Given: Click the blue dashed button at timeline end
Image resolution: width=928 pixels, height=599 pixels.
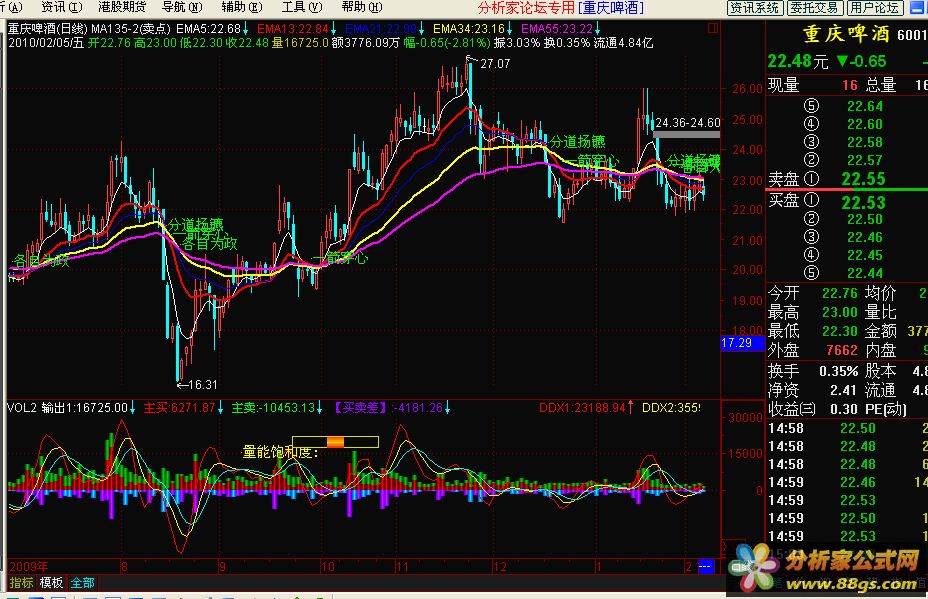Looking at the screenshot, I should click(705, 566).
